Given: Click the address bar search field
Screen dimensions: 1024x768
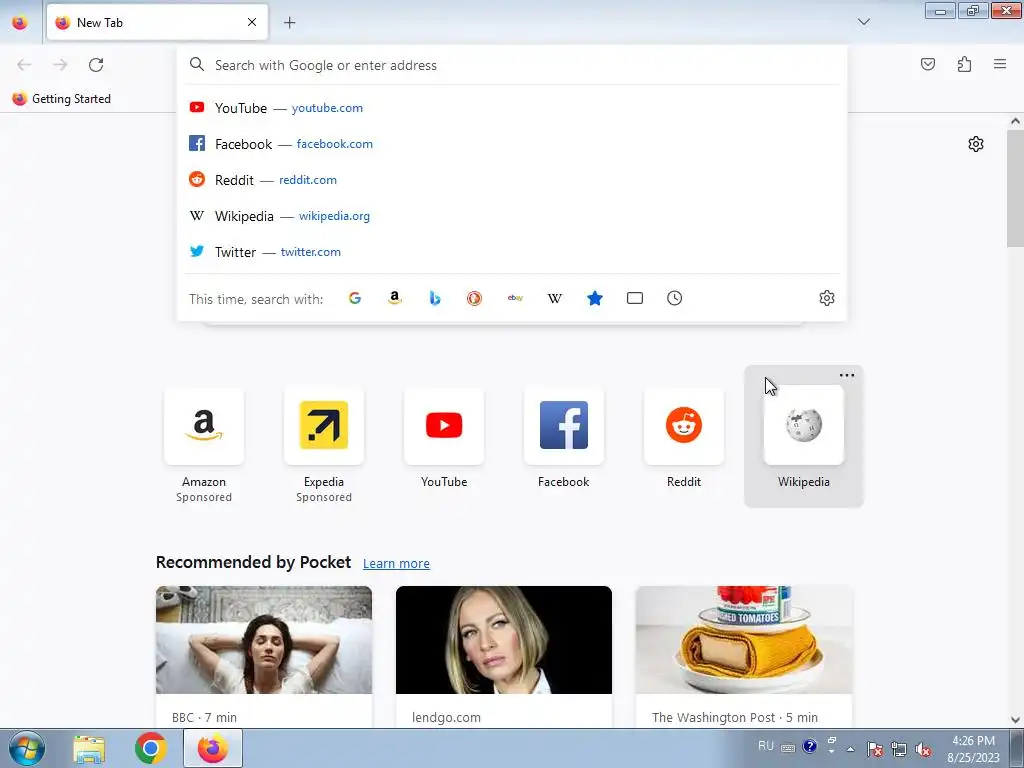Looking at the screenshot, I should [x=512, y=65].
